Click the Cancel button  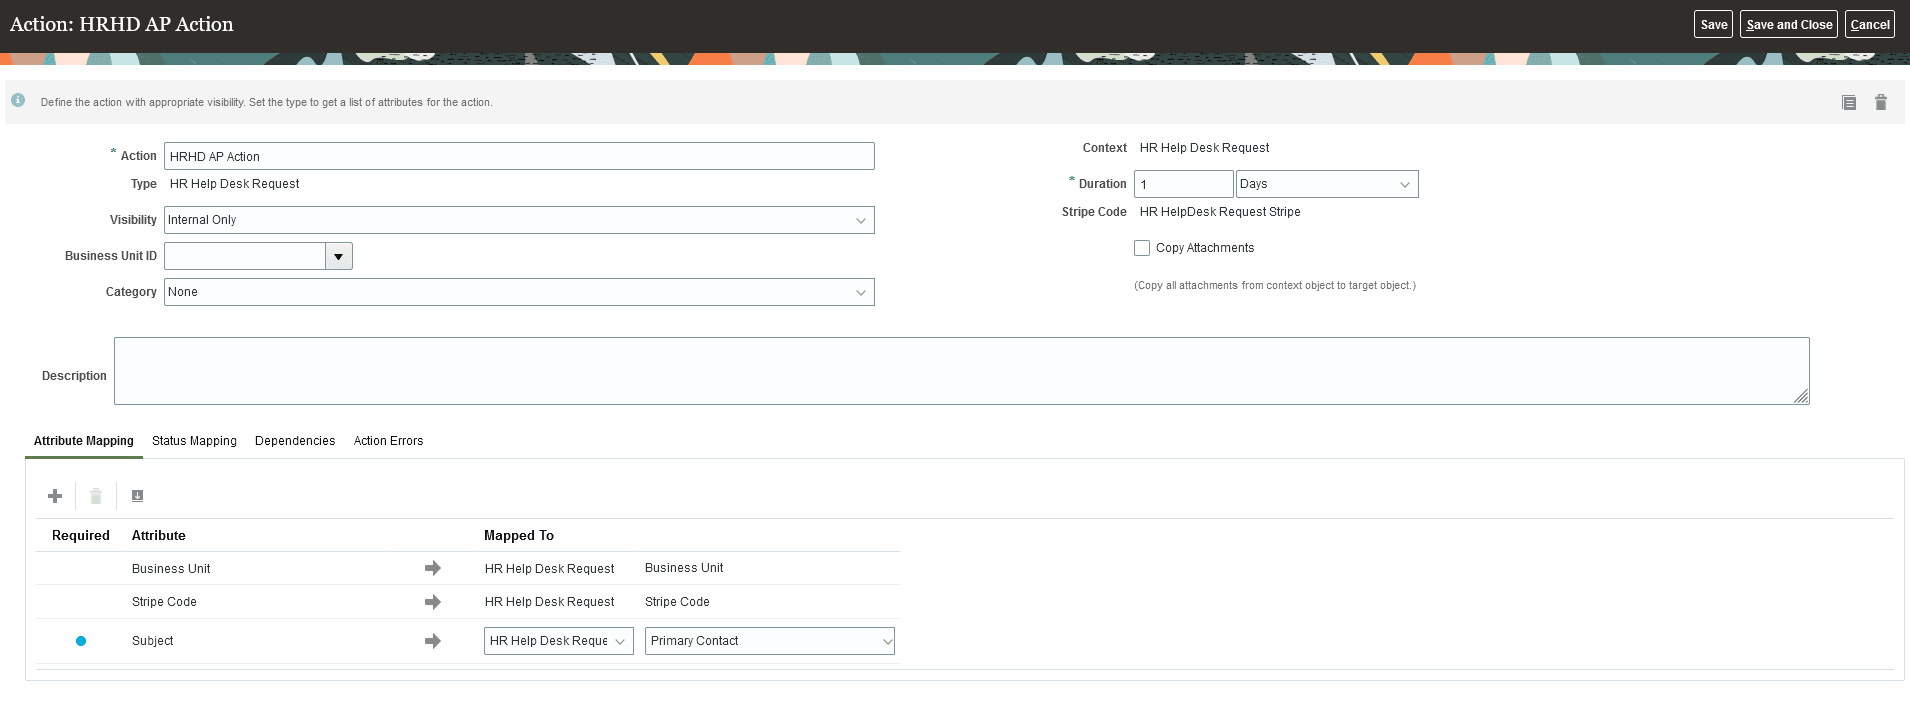click(x=1870, y=25)
